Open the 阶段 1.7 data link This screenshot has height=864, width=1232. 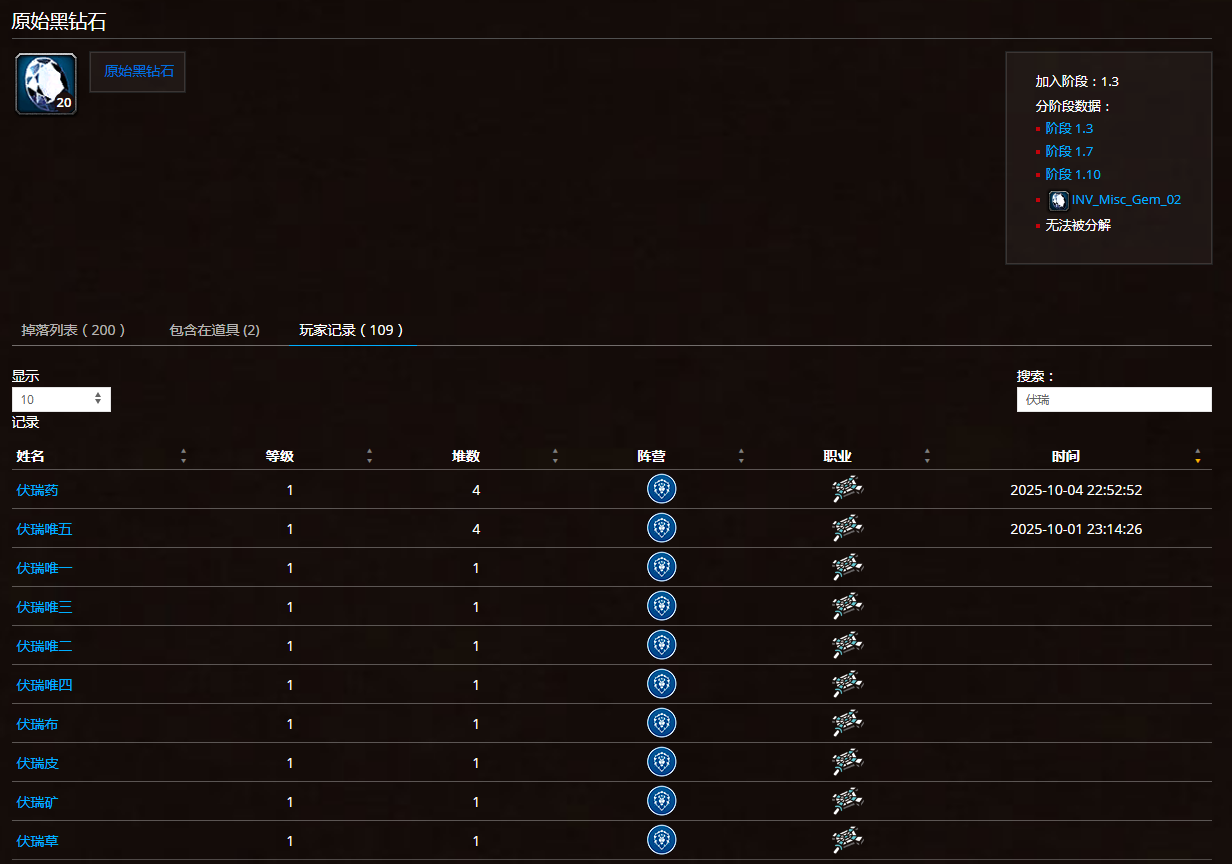(1069, 151)
